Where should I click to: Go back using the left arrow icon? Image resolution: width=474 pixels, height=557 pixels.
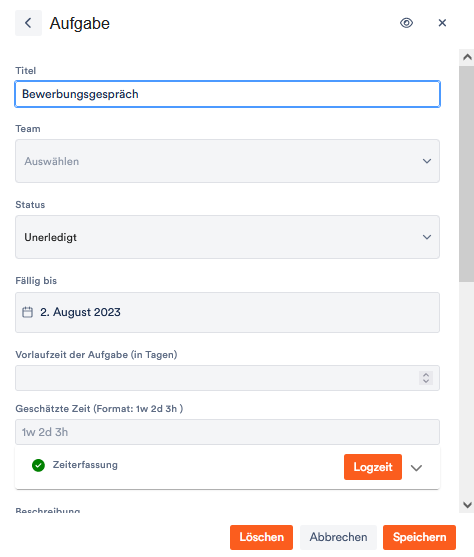click(28, 23)
